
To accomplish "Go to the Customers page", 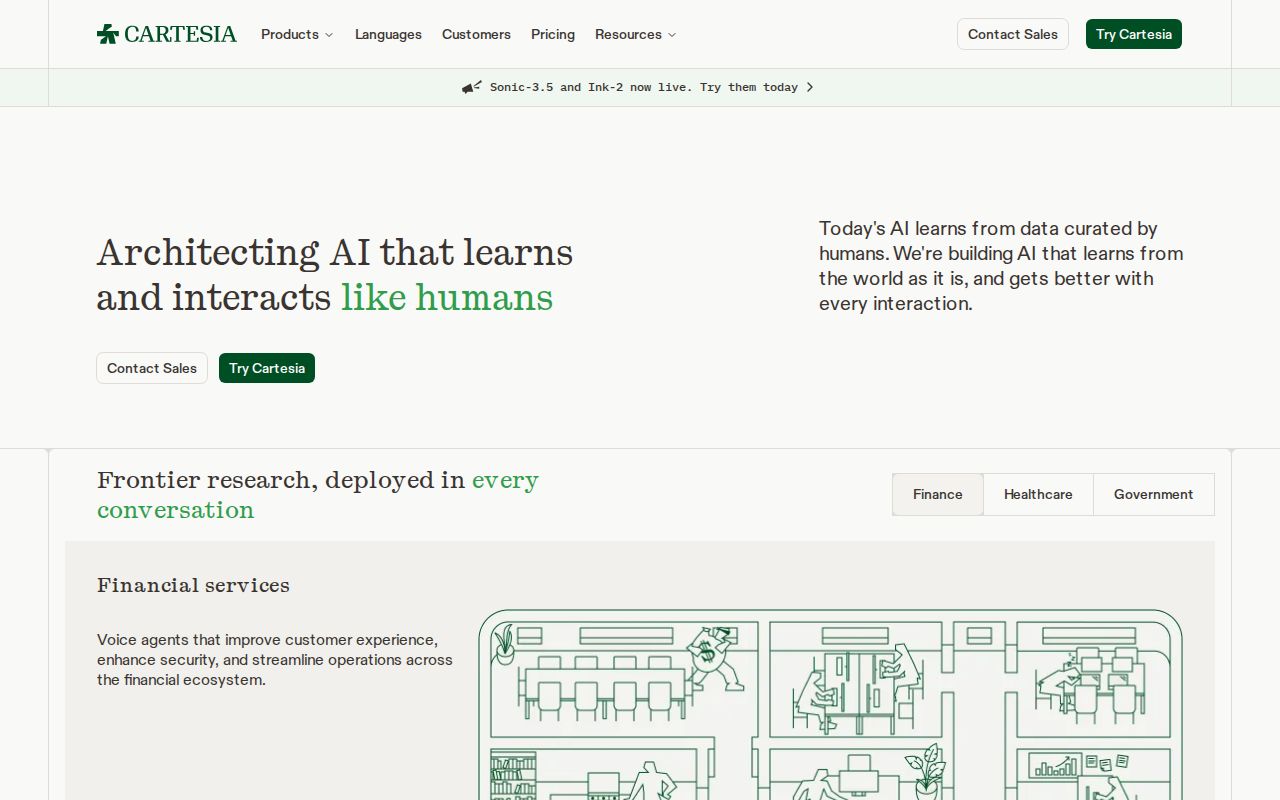I will click(x=476, y=34).
